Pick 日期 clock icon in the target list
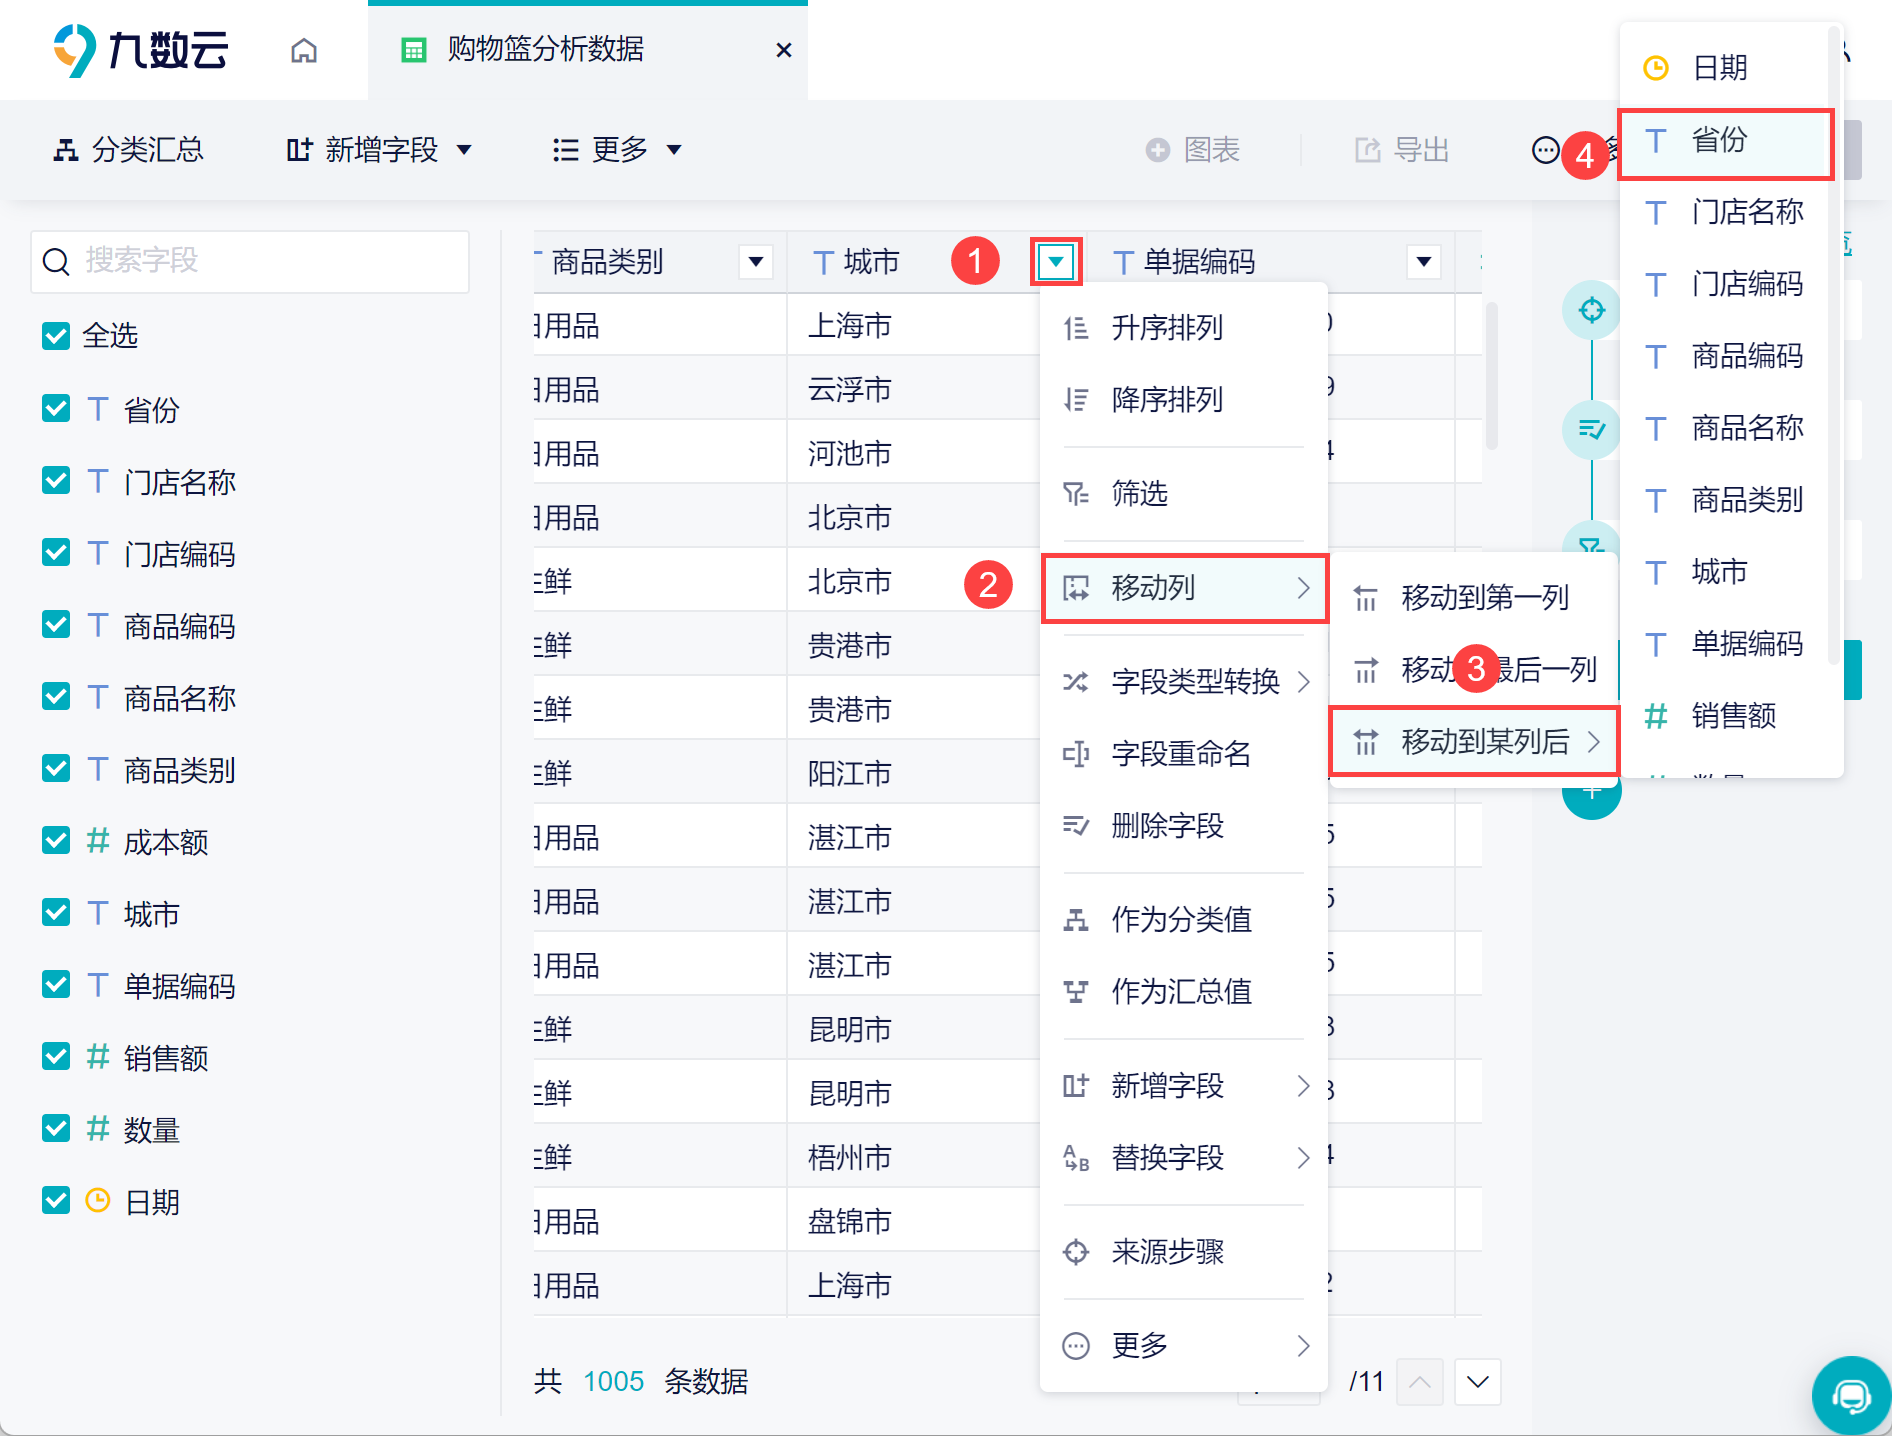Viewport: 1892px width, 1436px height. point(1656,68)
